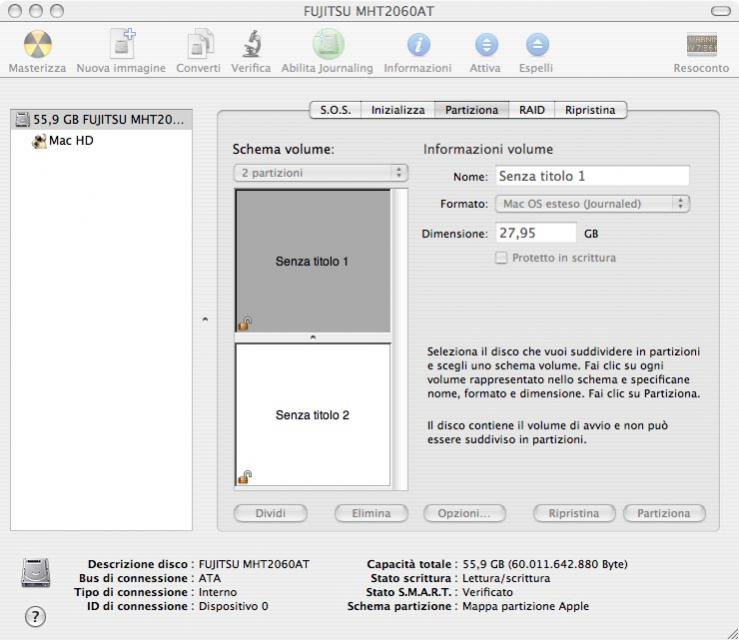Click the 'Lettura/scrittura' status text
Viewport: 739px width, 640px height.
pyautogui.click(x=506, y=578)
